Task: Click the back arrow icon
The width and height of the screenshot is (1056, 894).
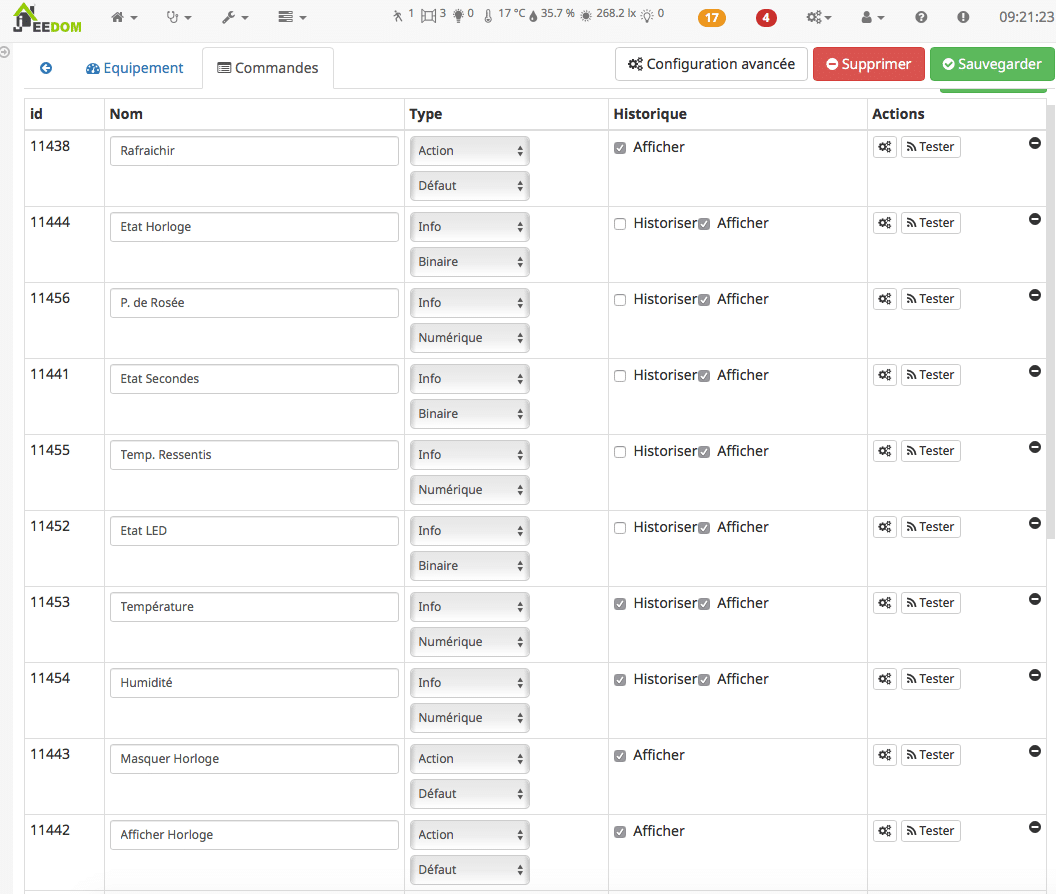Action: 46,68
